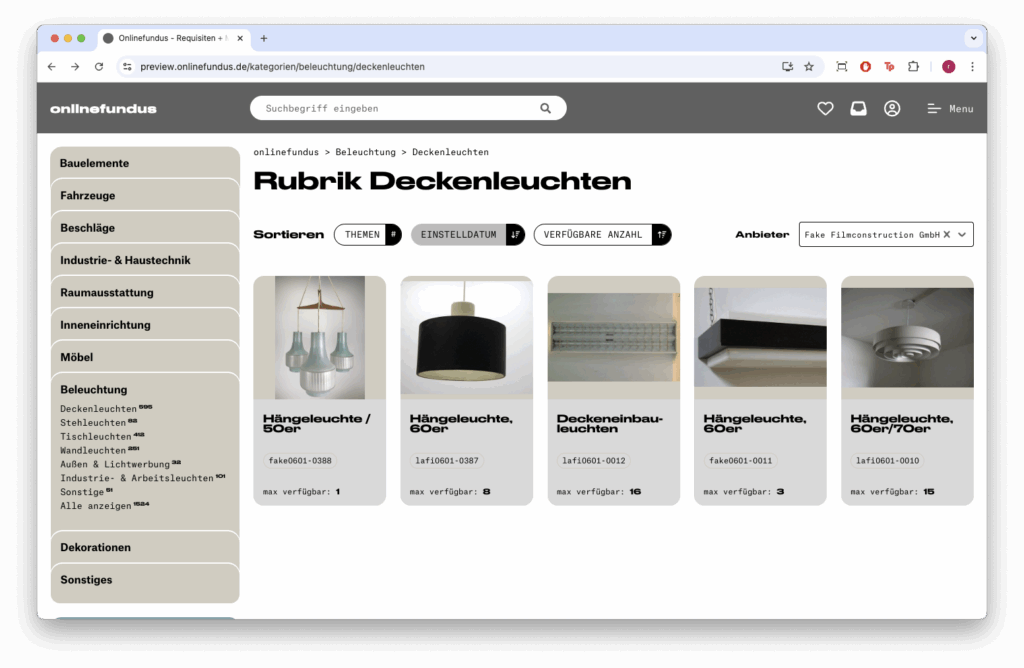This screenshot has width=1024, height=668.
Task: Open the browser extensions puzzle icon
Action: 913,67
